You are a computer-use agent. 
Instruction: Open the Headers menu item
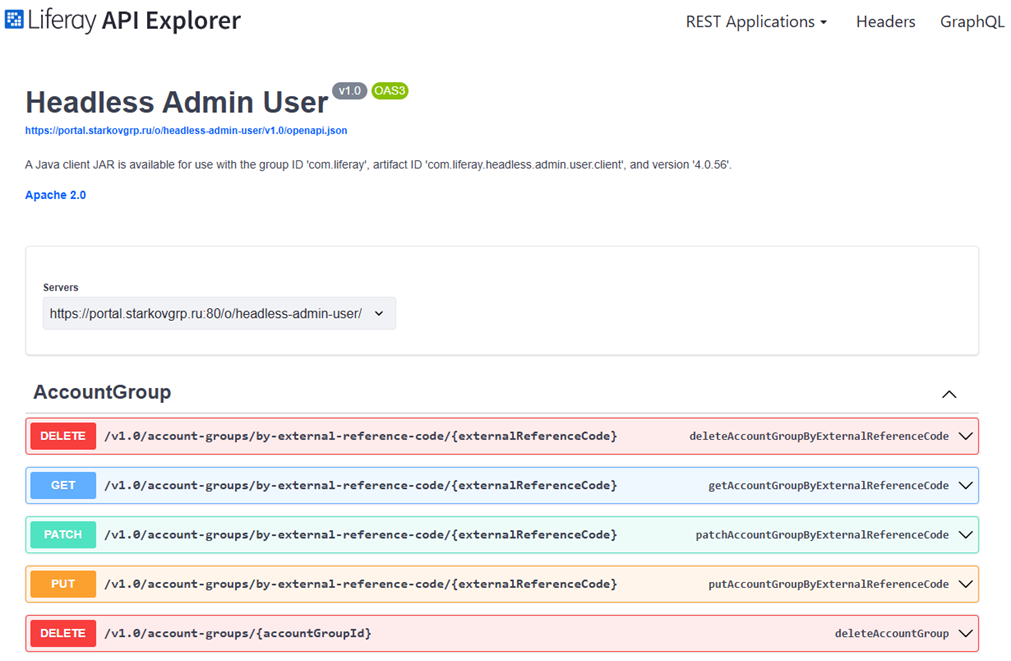point(885,22)
